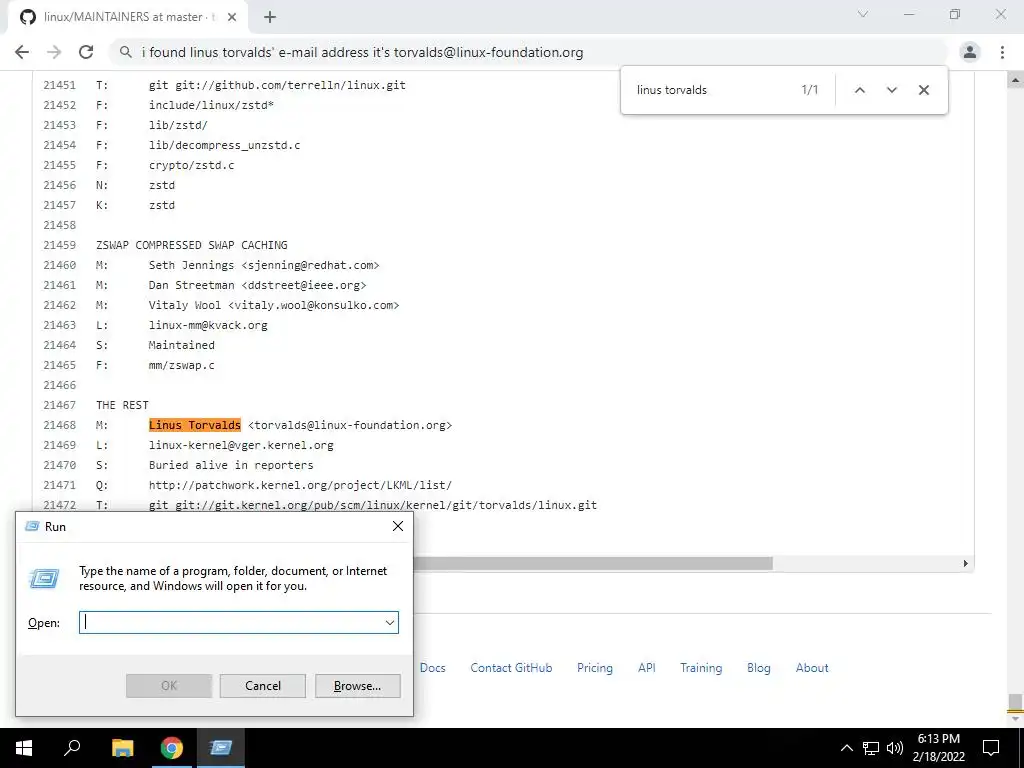The width and height of the screenshot is (1024, 768).
Task: Click the Run app icon on taskbar
Action: pyautogui.click(x=221, y=748)
